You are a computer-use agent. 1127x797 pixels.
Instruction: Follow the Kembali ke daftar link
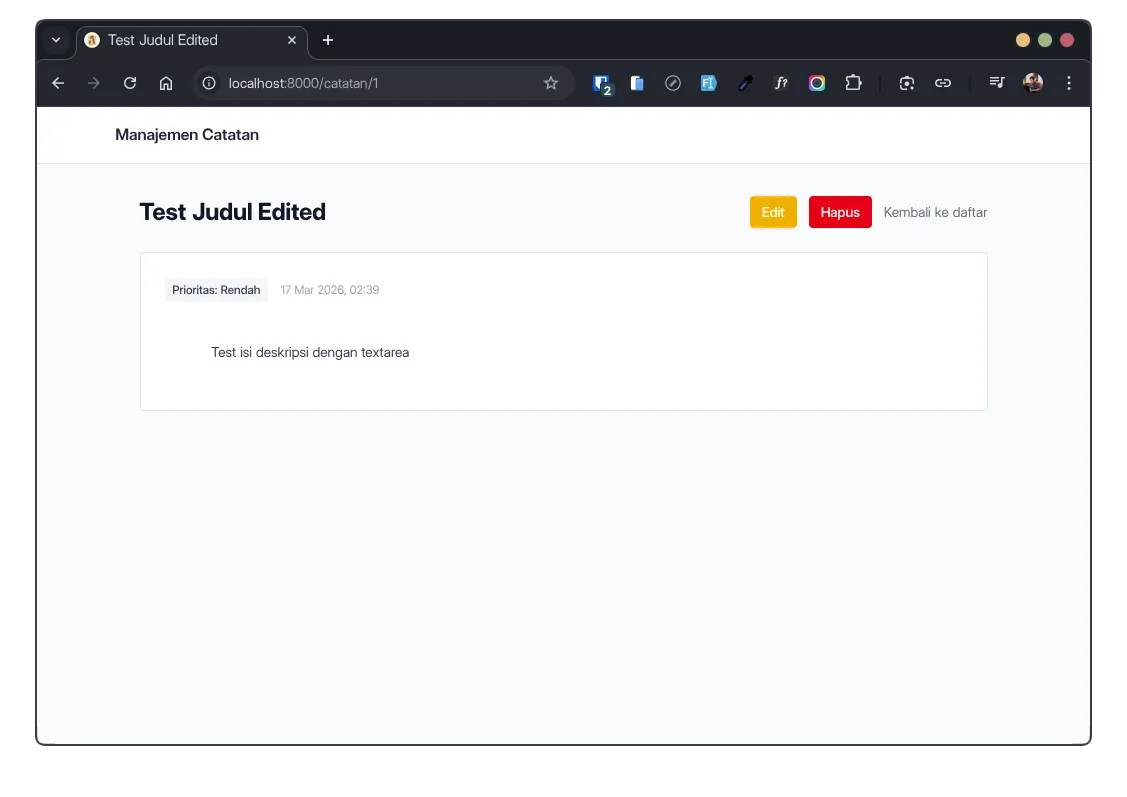click(x=934, y=212)
